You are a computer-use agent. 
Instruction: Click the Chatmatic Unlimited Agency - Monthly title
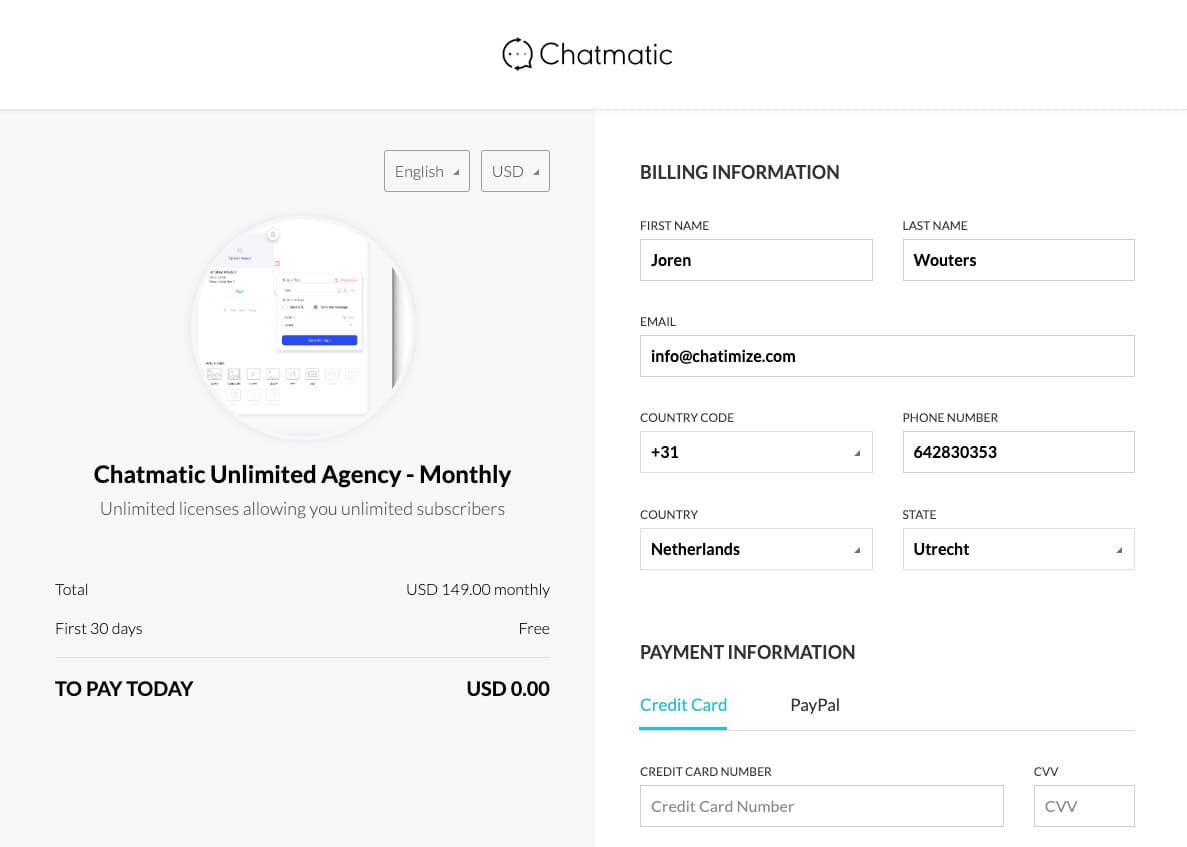point(302,475)
